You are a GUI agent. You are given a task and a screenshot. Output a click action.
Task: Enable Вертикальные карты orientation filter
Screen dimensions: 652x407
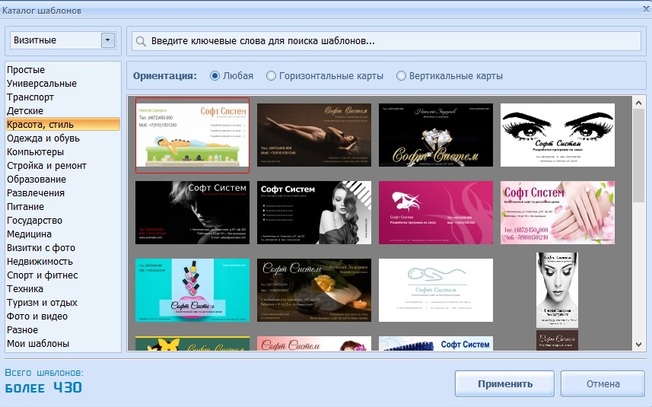[x=402, y=76]
